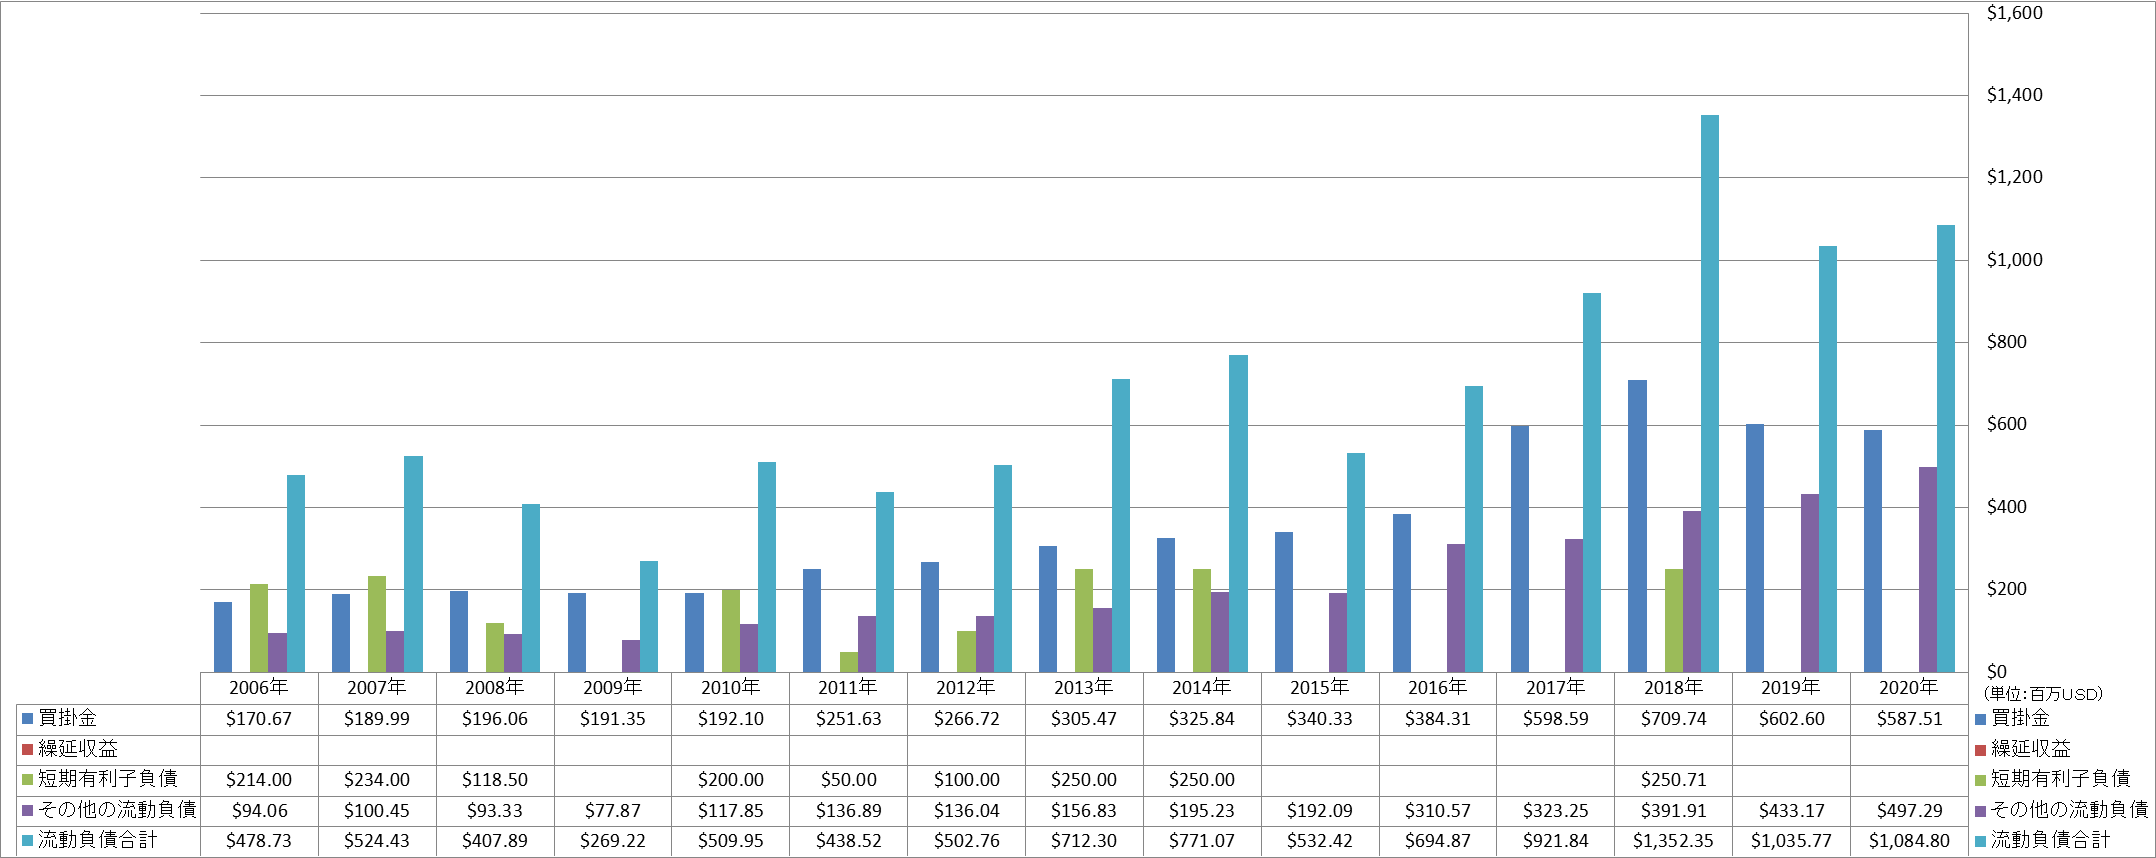The image size is (2156, 858).
Task: Click the 2020年 column header
Action: point(1909,688)
